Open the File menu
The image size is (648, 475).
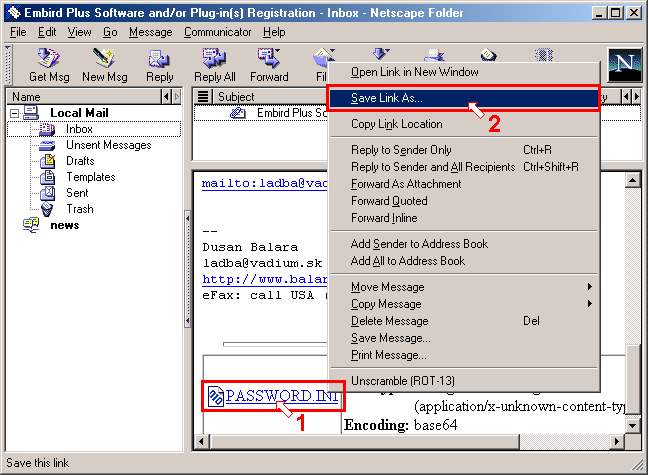[x=18, y=32]
